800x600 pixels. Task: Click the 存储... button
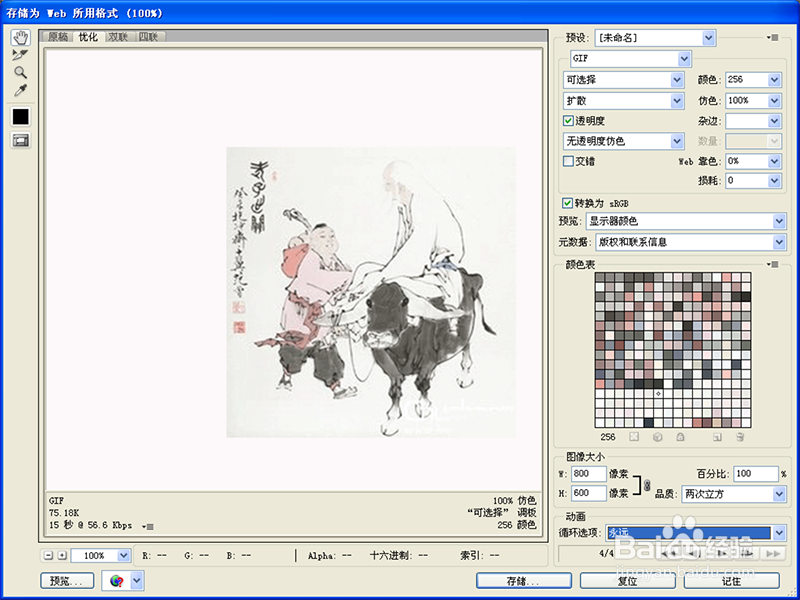[523, 581]
